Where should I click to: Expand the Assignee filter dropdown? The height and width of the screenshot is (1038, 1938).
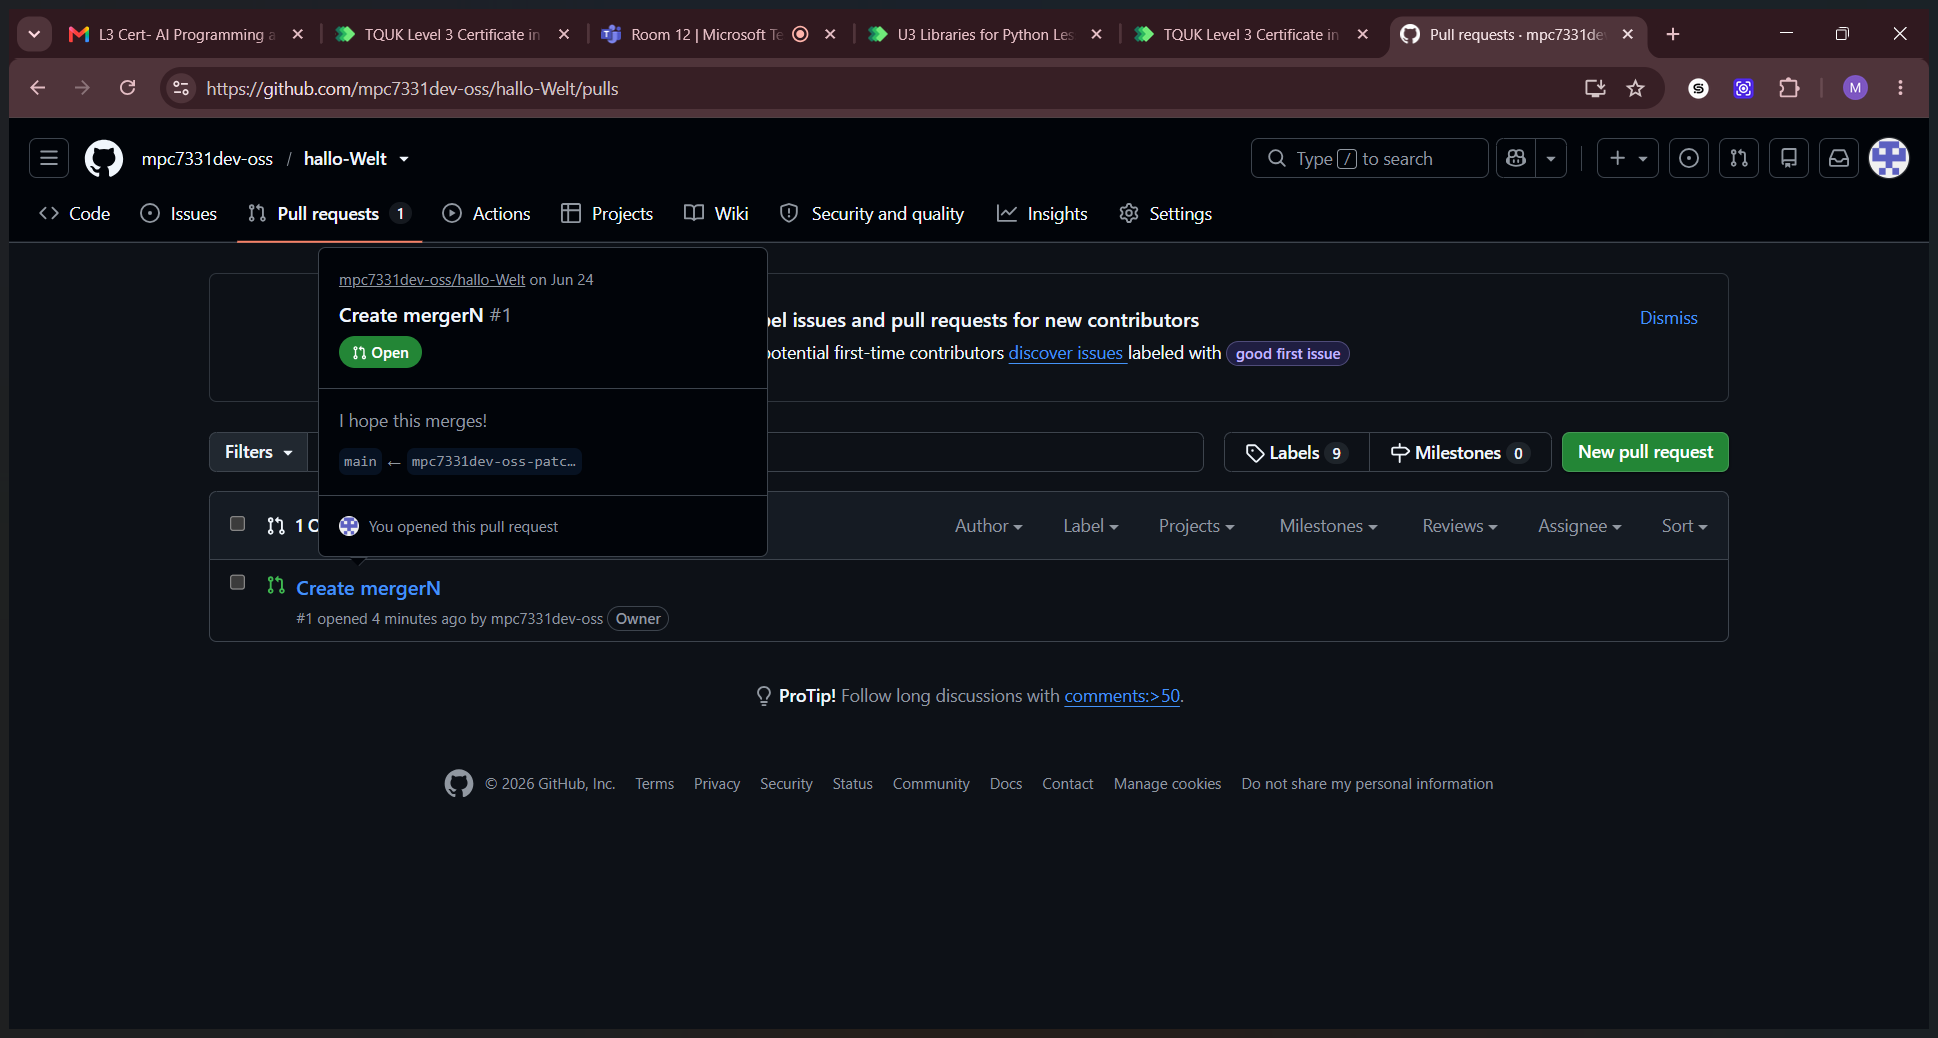[x=1579, y=526]
